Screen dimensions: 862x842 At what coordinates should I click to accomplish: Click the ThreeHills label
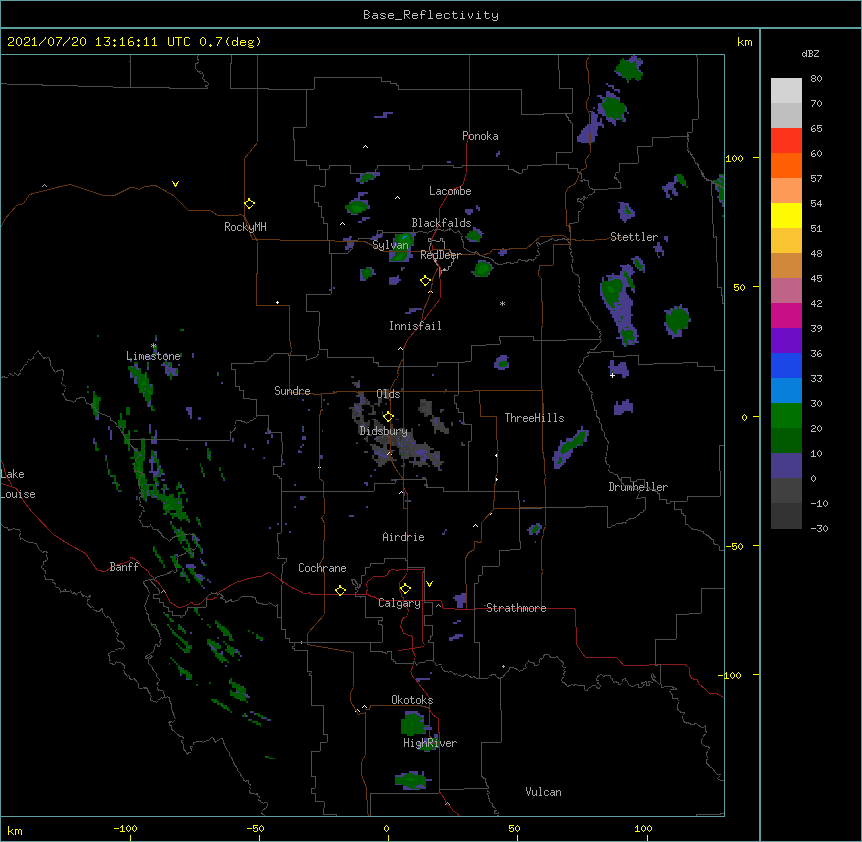coord(534,418)
